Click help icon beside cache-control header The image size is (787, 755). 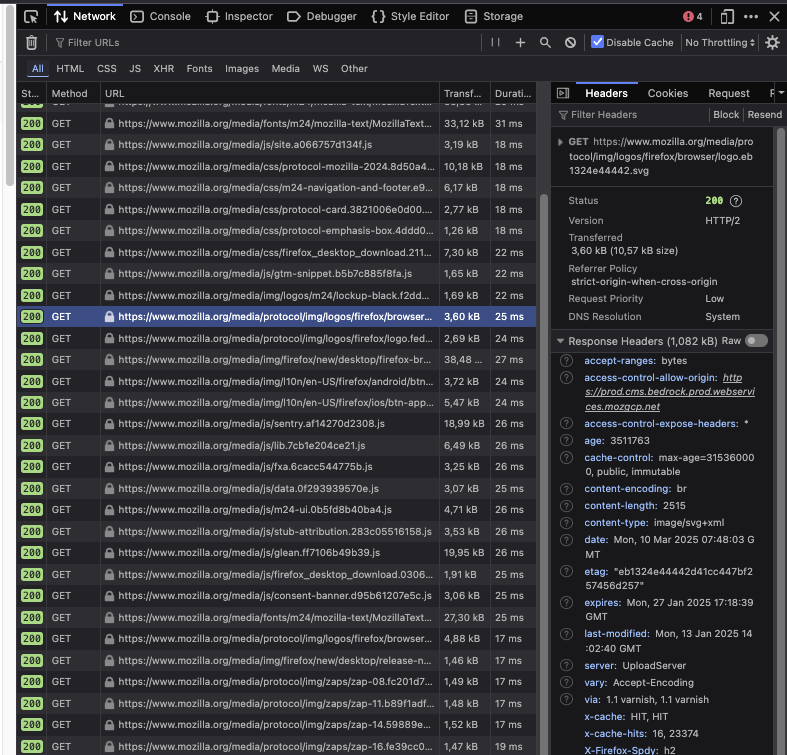point(566,457)
